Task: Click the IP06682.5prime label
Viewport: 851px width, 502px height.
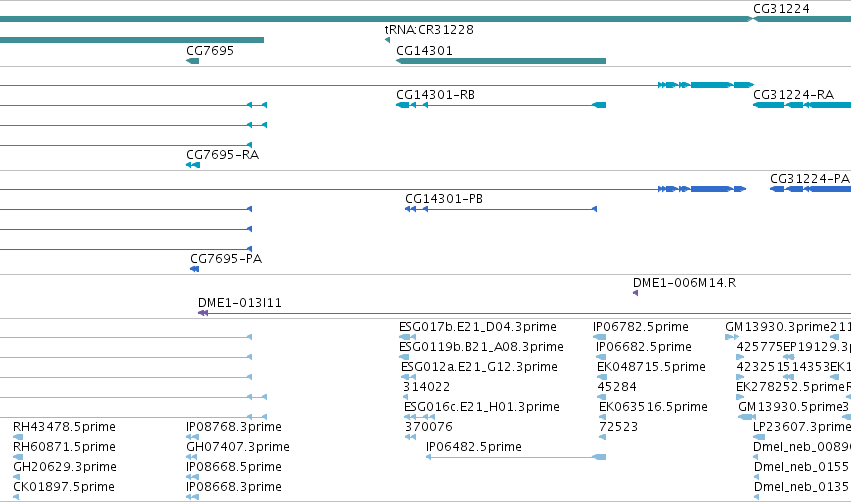Action: (x=644, y=347)
